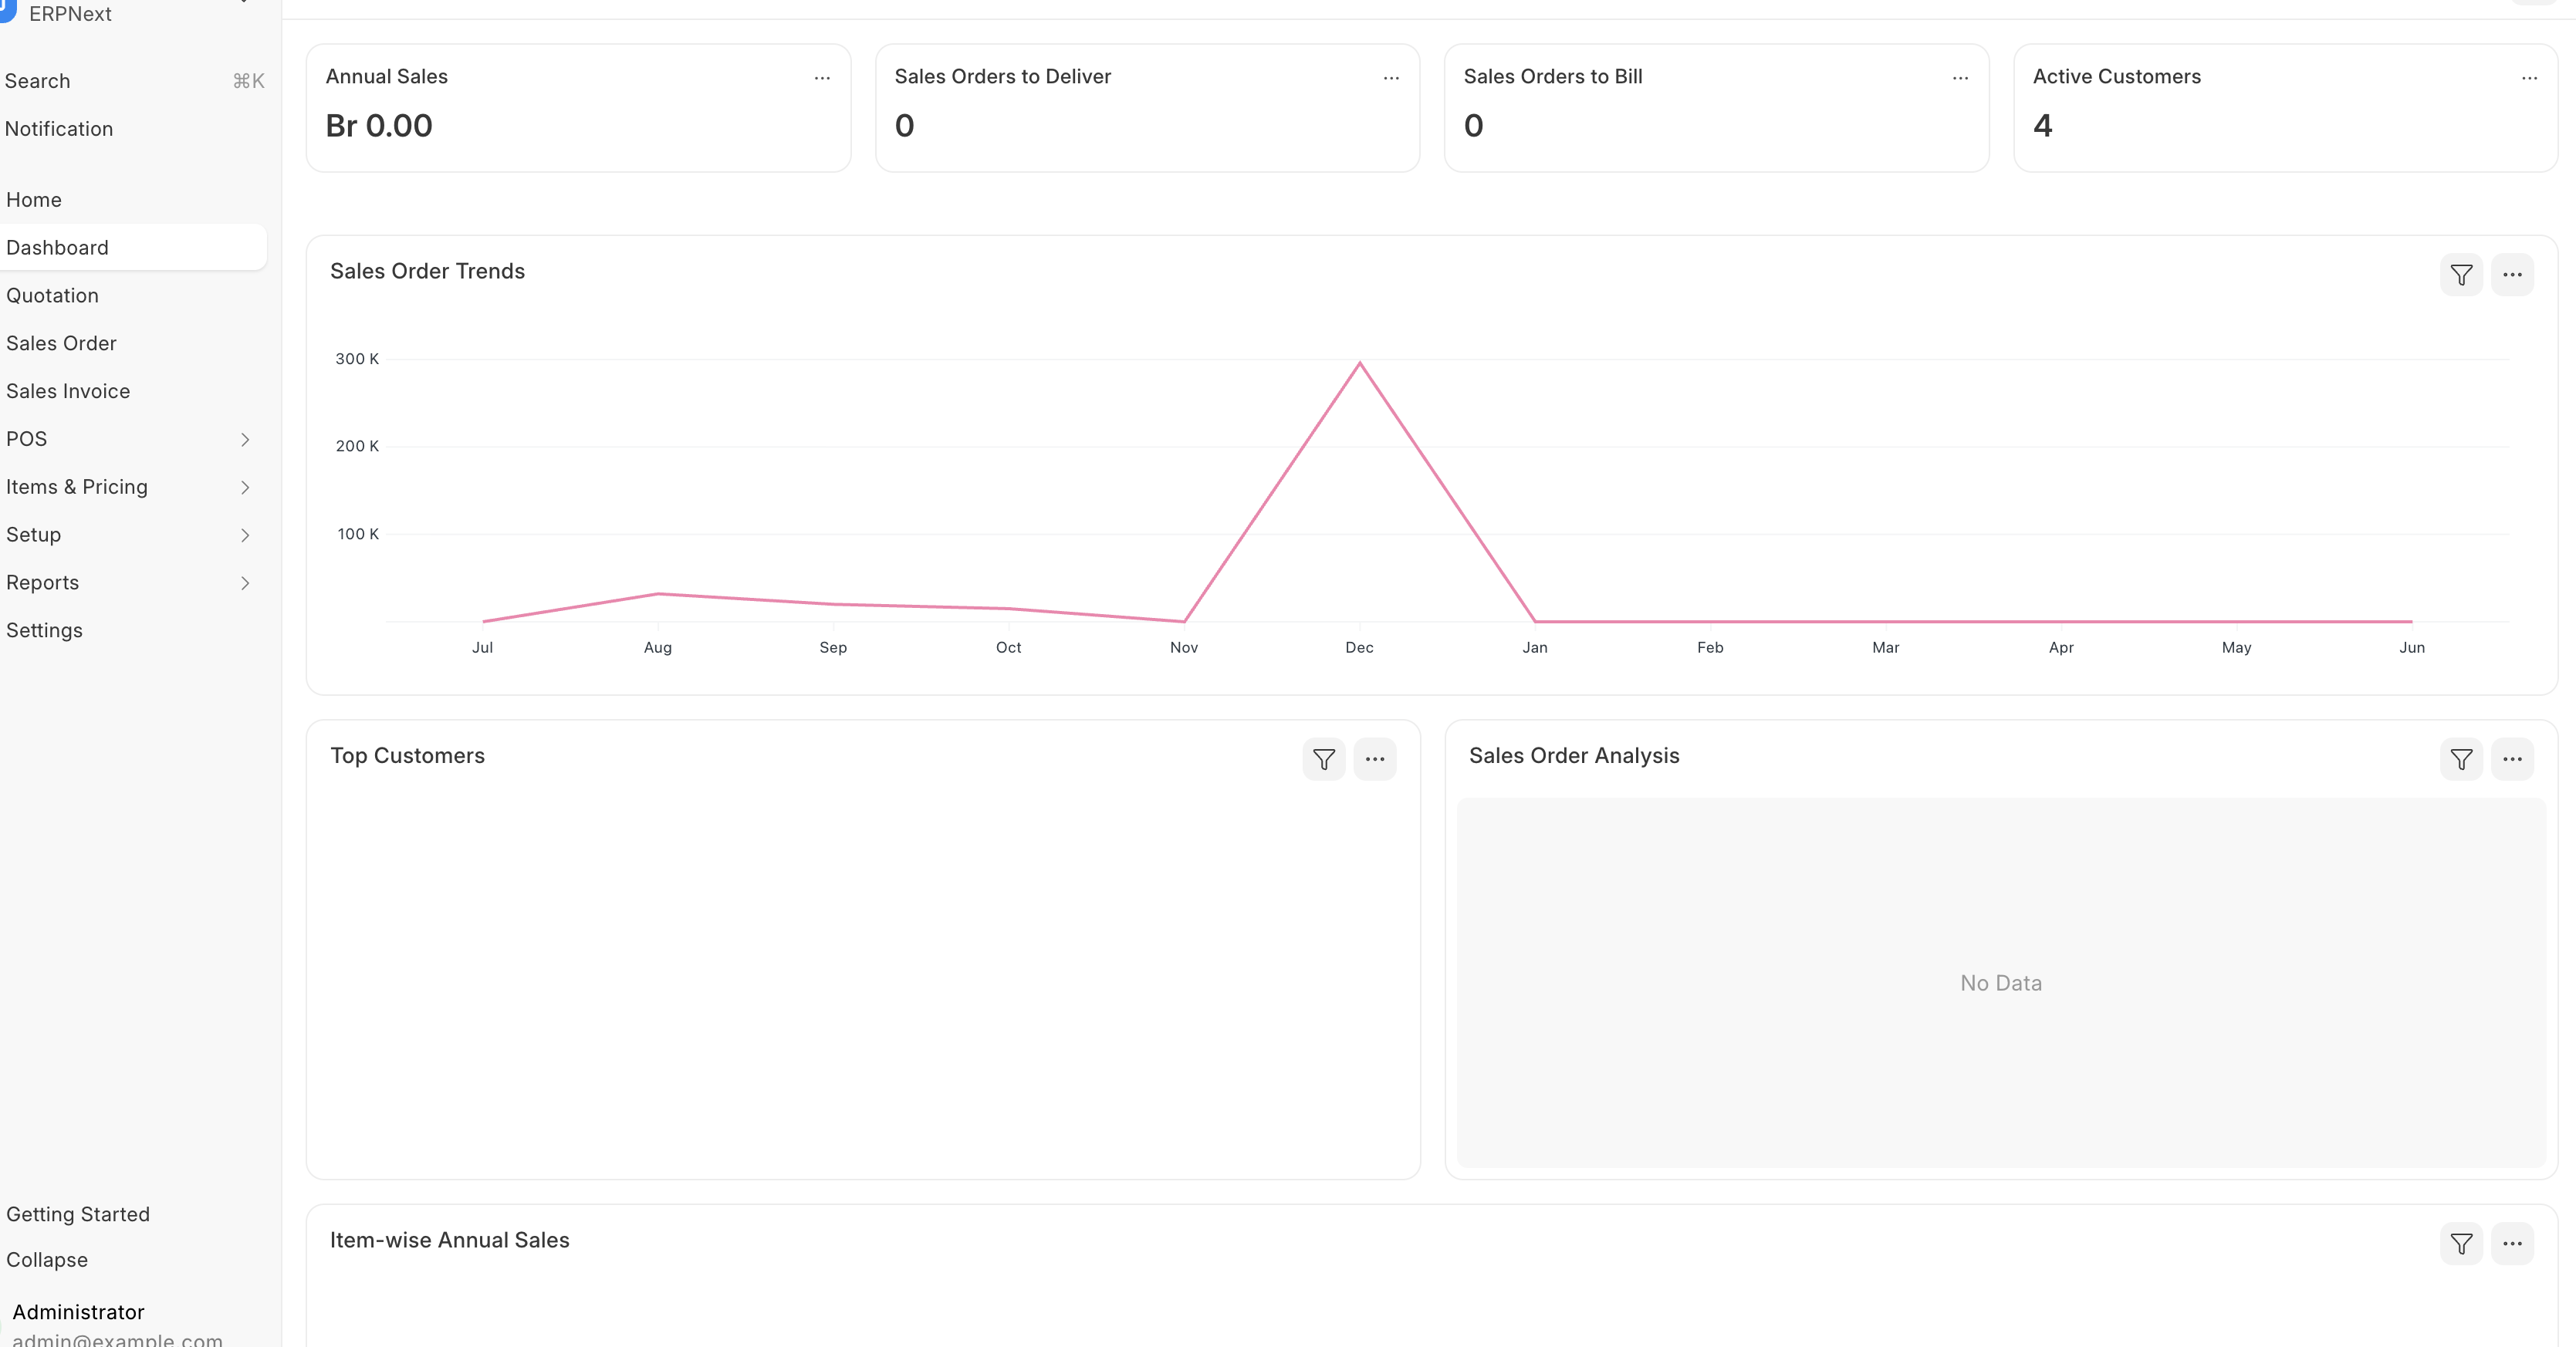Expand the Setup sidebar section
The image size is (2576, 1347).
(x=244, y=535)
